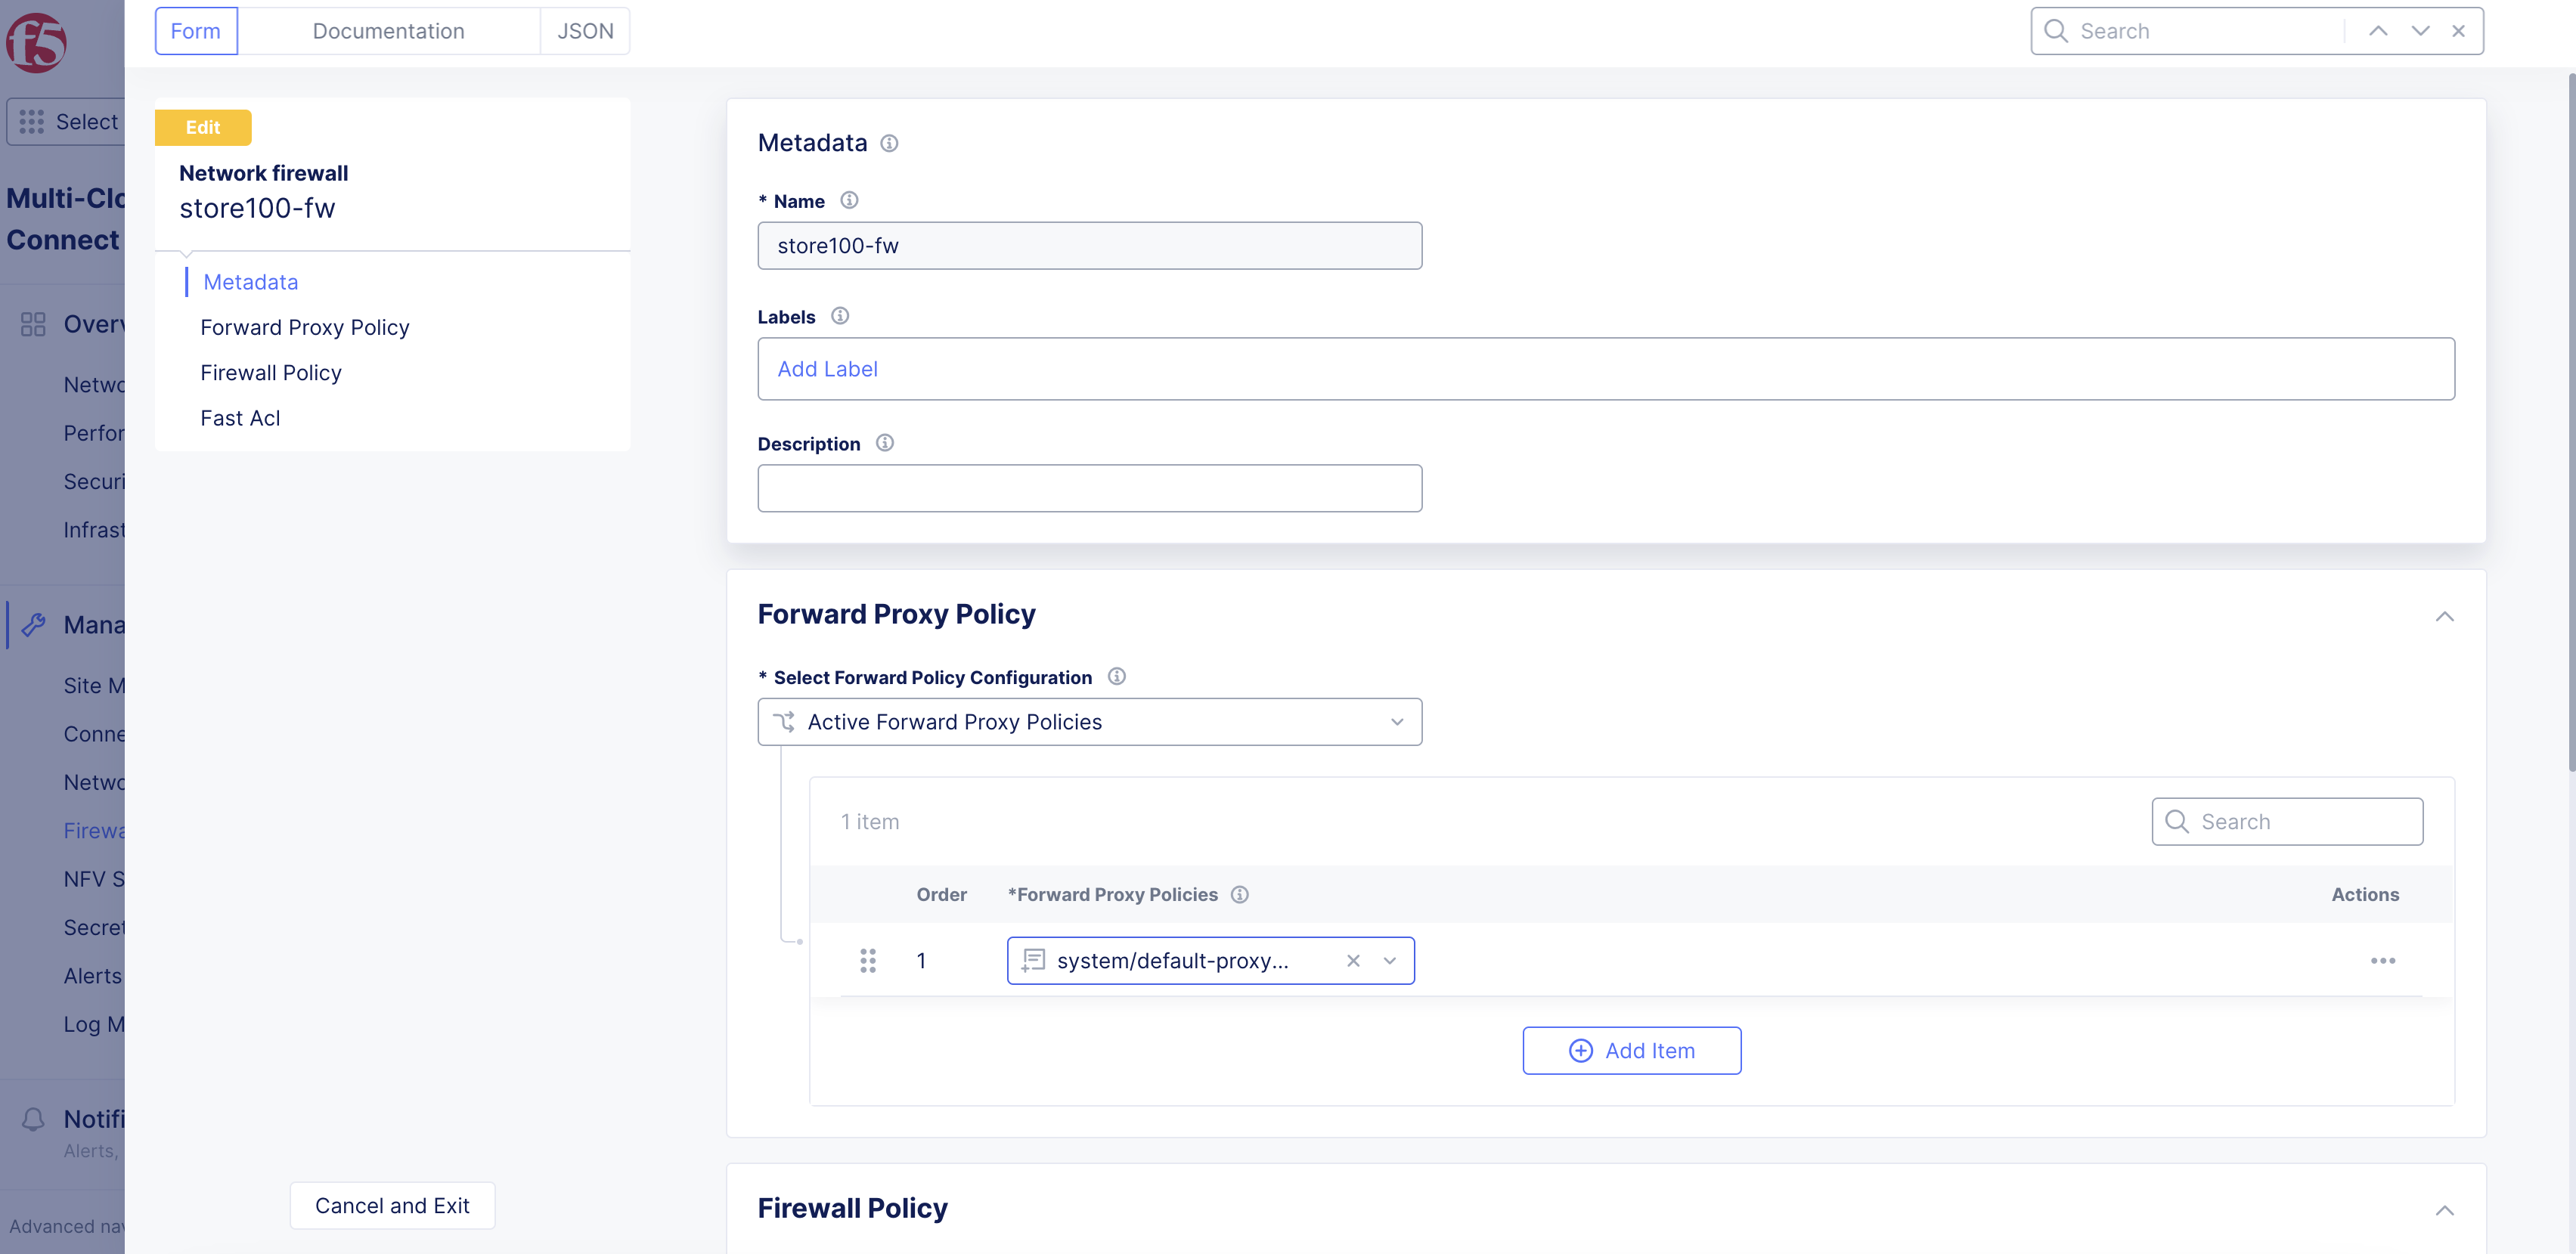The image size is (2576, 1254).
Task: Click Add Item to add a proxy policy
Action: pos(1631,1050)
